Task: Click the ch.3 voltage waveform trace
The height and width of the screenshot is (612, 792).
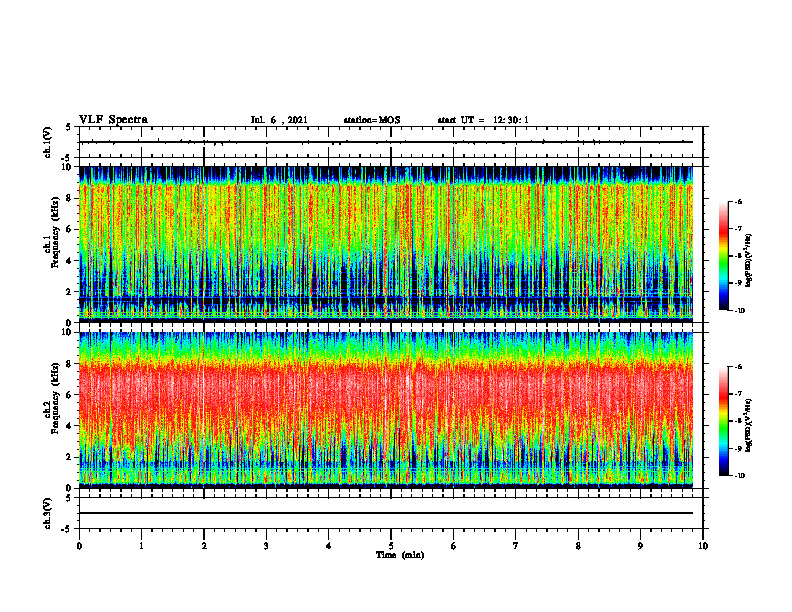Action: (x=386, y=513)
